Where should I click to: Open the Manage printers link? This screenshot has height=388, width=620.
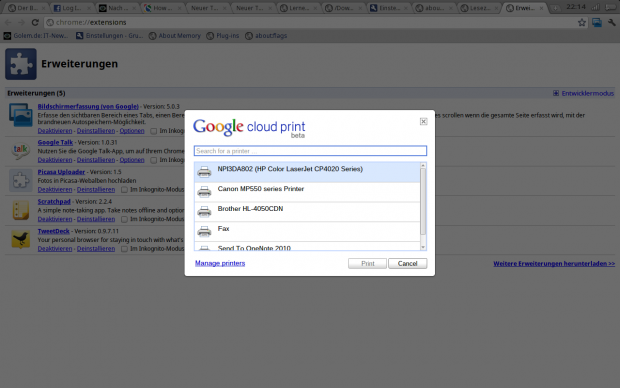click(220, 263)
